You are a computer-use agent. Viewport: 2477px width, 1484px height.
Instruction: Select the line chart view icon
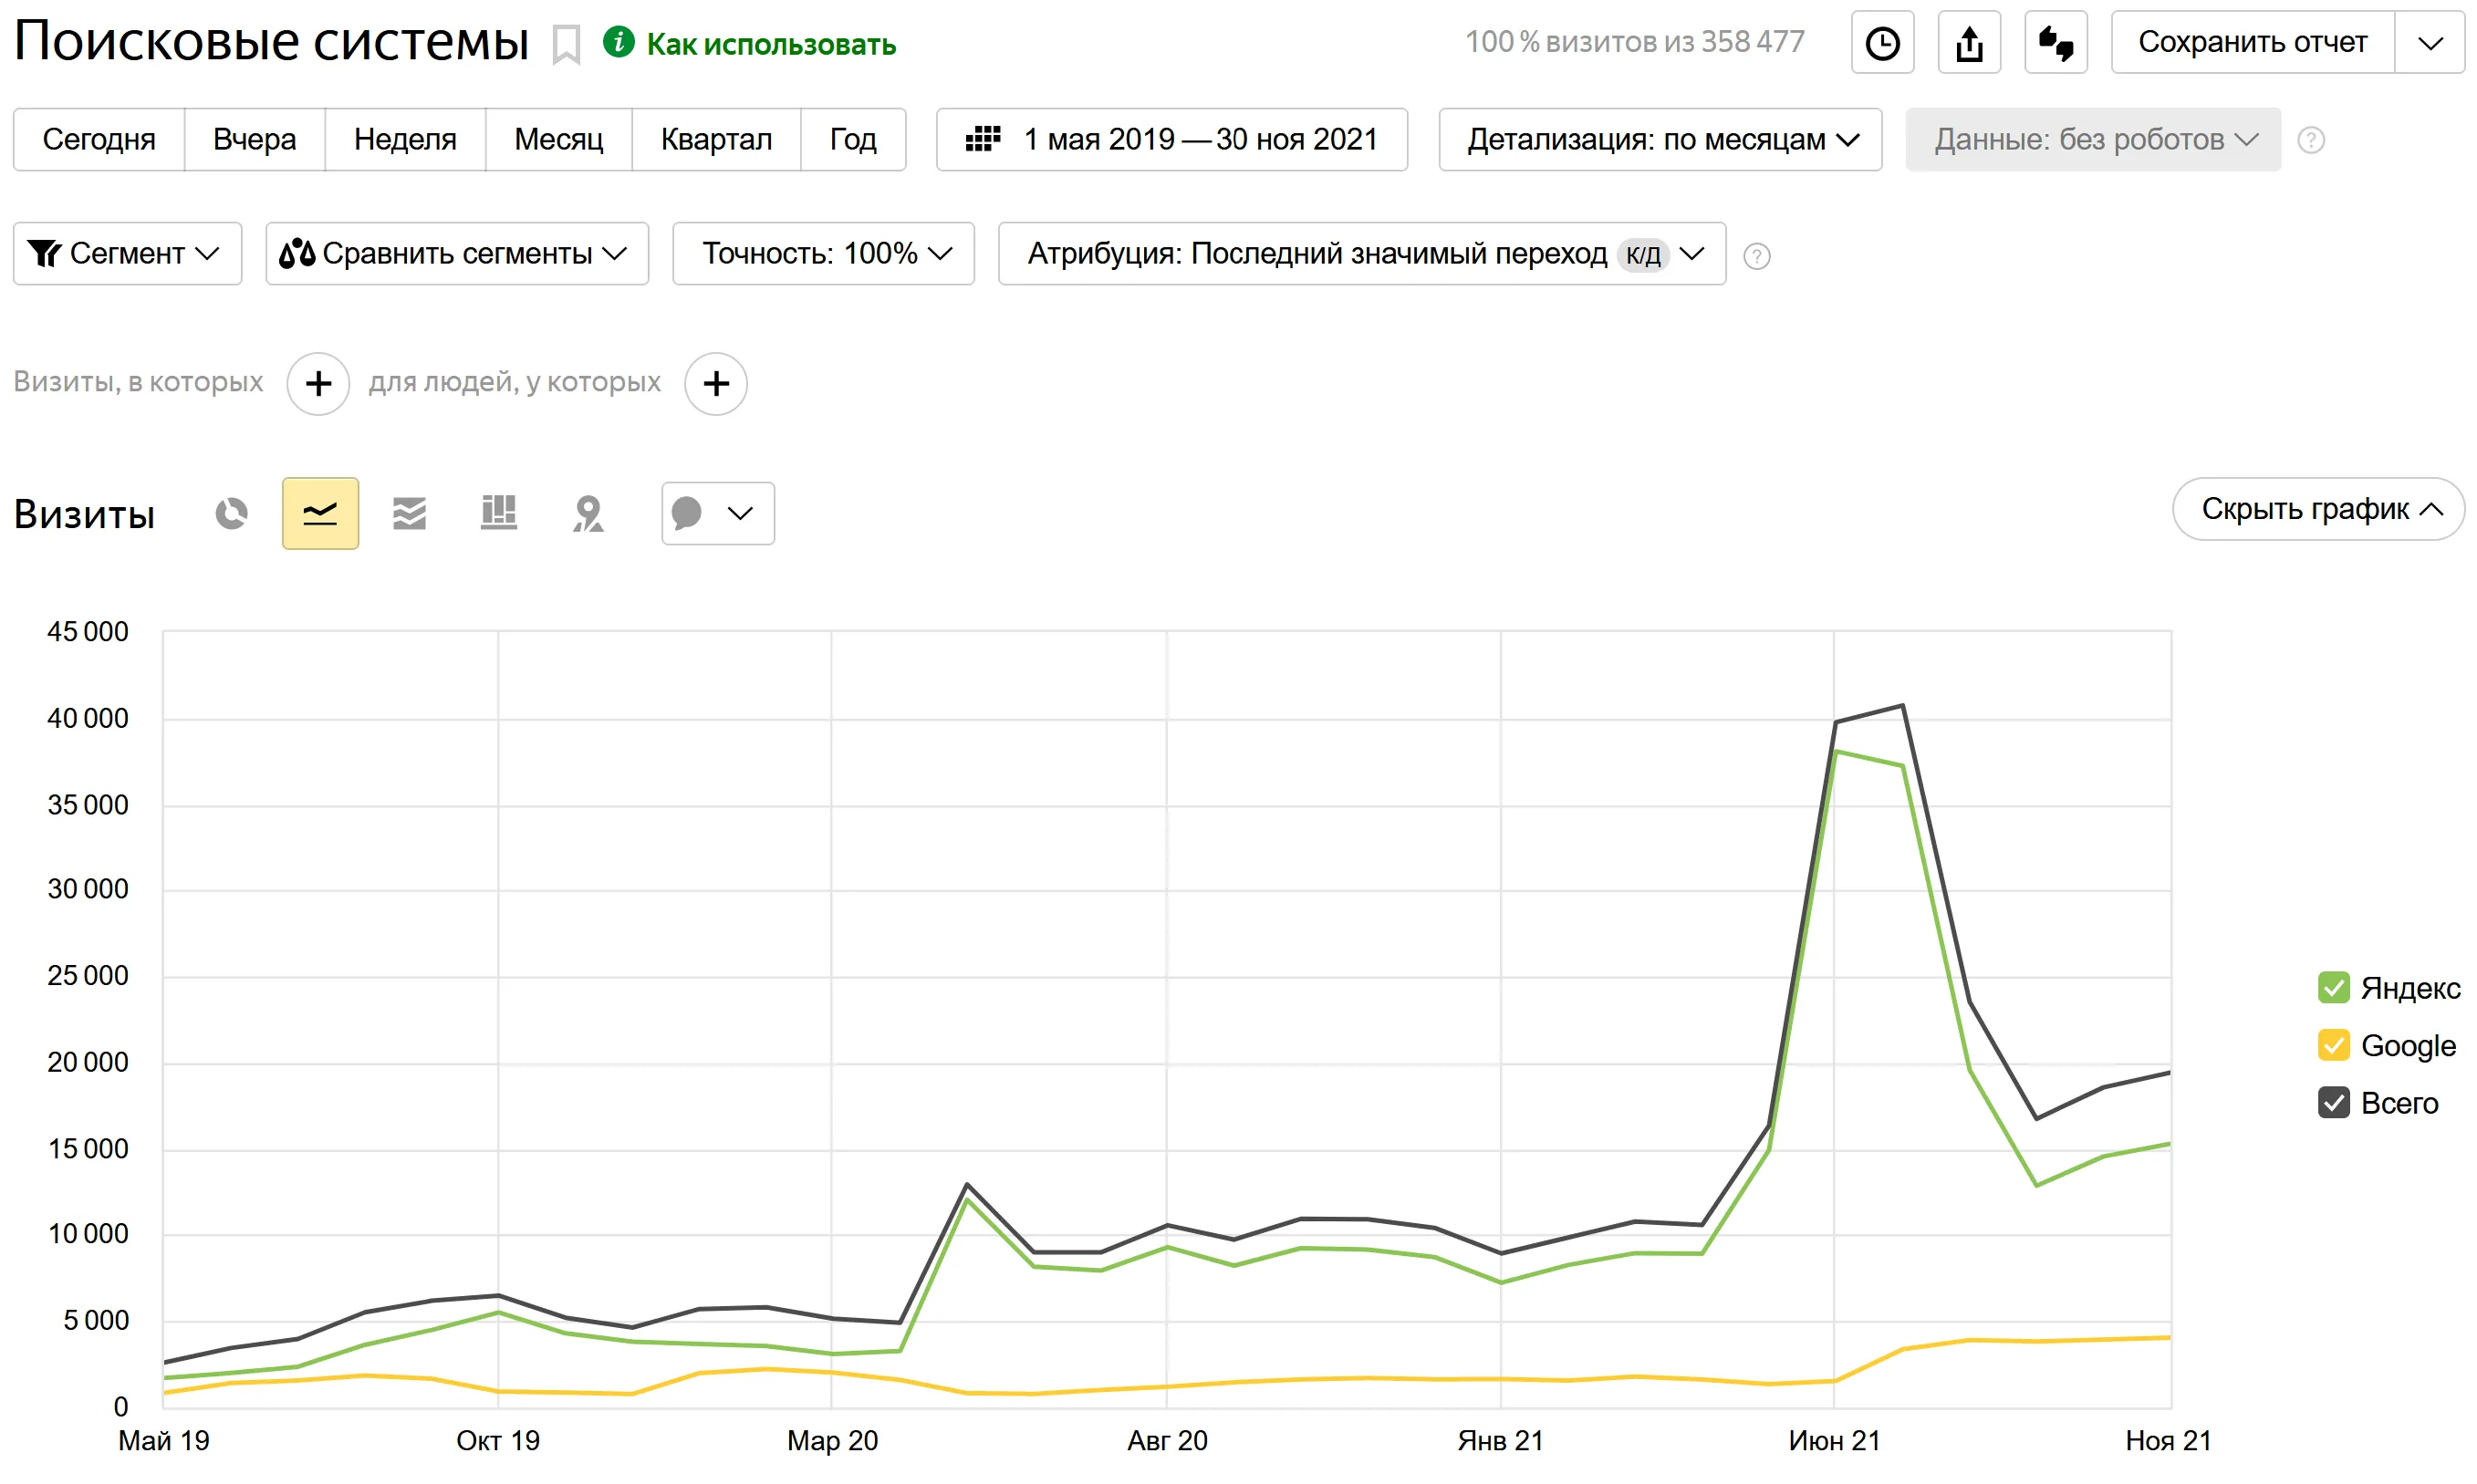320,513
